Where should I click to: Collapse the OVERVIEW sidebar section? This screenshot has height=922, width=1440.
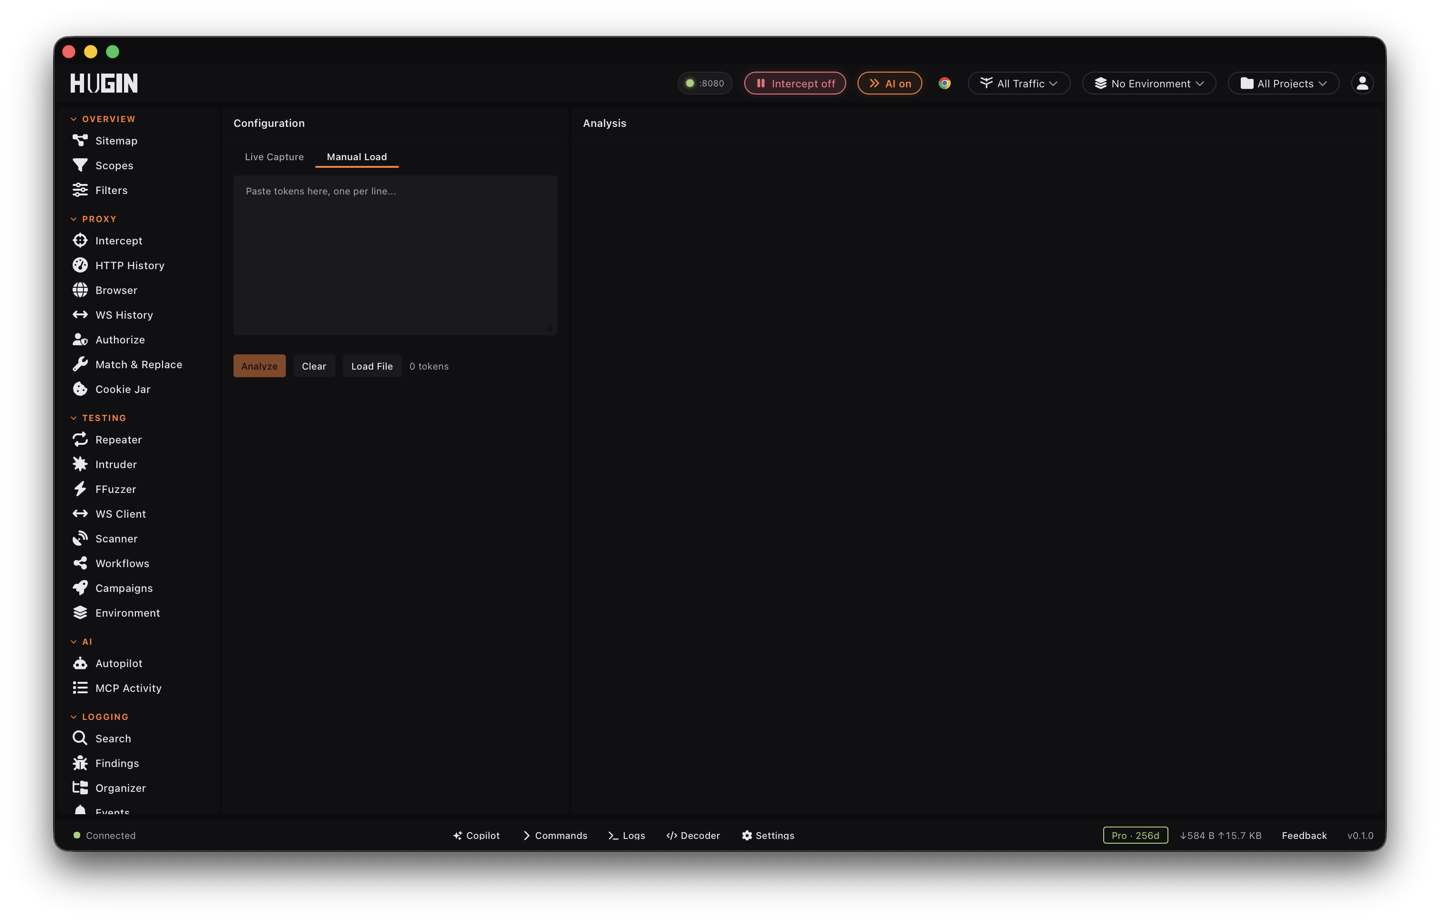coord(103,119)
